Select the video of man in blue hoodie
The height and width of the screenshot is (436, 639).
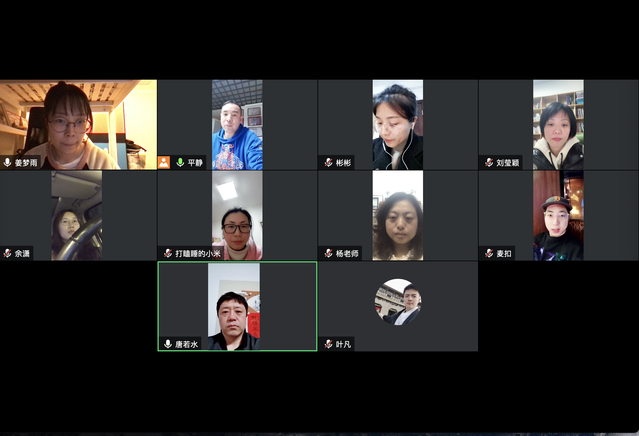237,125
